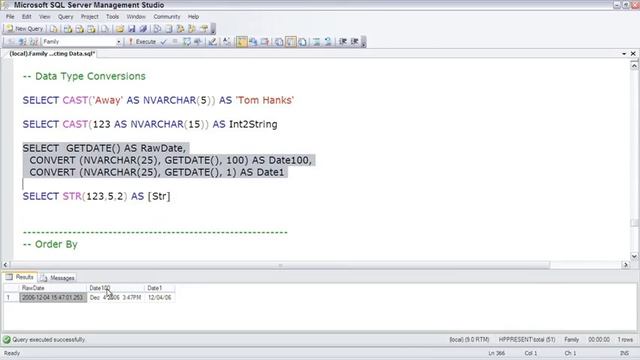This screenshot has height=360, width=640.
Task: Open the Properties Window icon
Action: (x=204, y=29)
